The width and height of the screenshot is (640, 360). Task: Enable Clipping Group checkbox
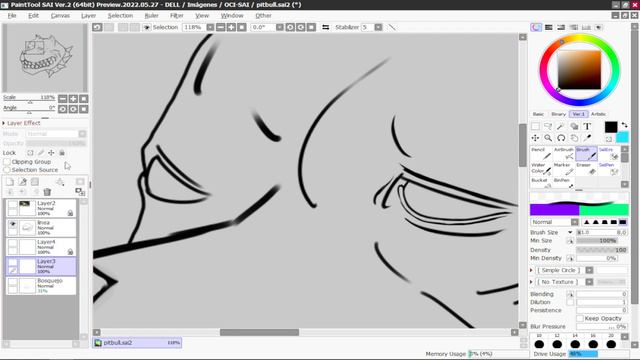(x=7, y=162)
